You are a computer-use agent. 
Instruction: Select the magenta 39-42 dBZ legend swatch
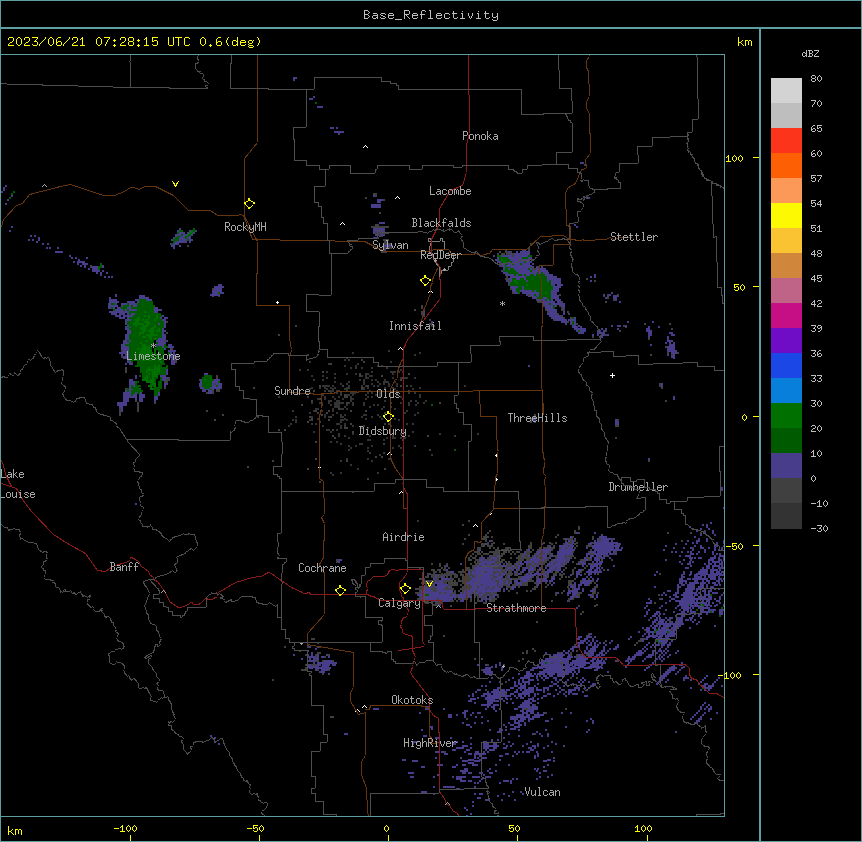click(786, 315)
